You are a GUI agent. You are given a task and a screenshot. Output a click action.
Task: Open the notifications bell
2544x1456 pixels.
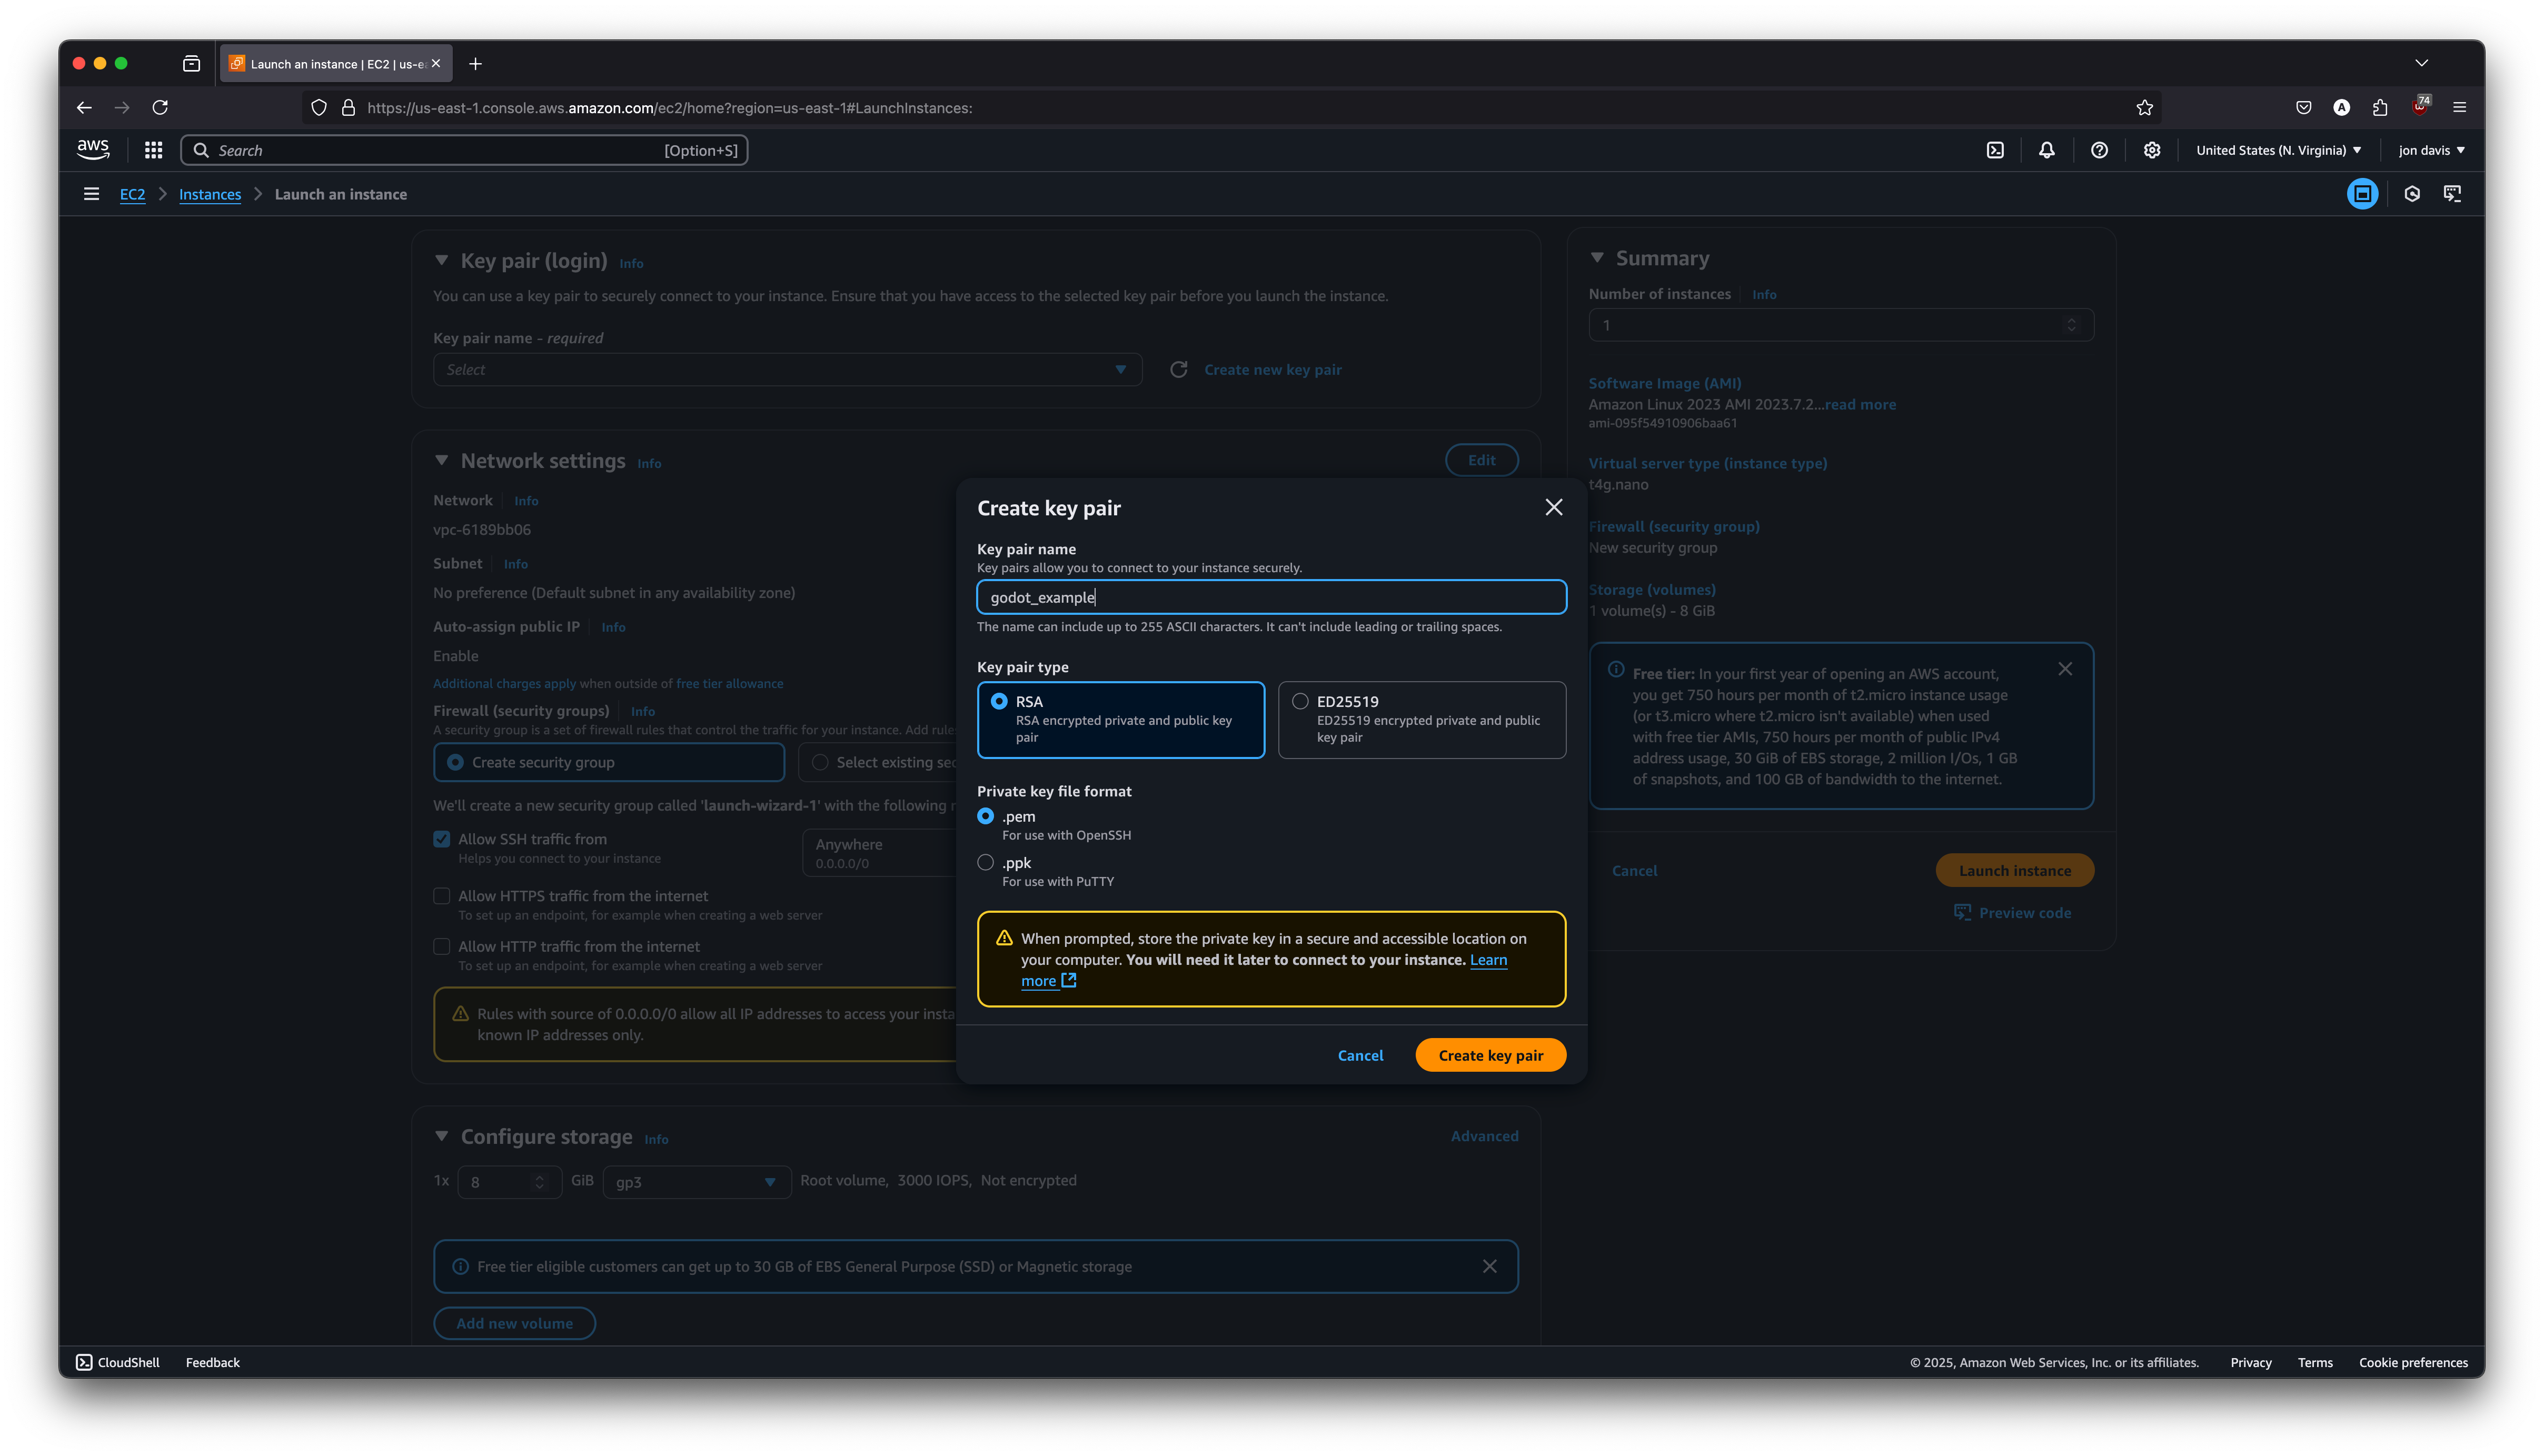[2046, 150]
